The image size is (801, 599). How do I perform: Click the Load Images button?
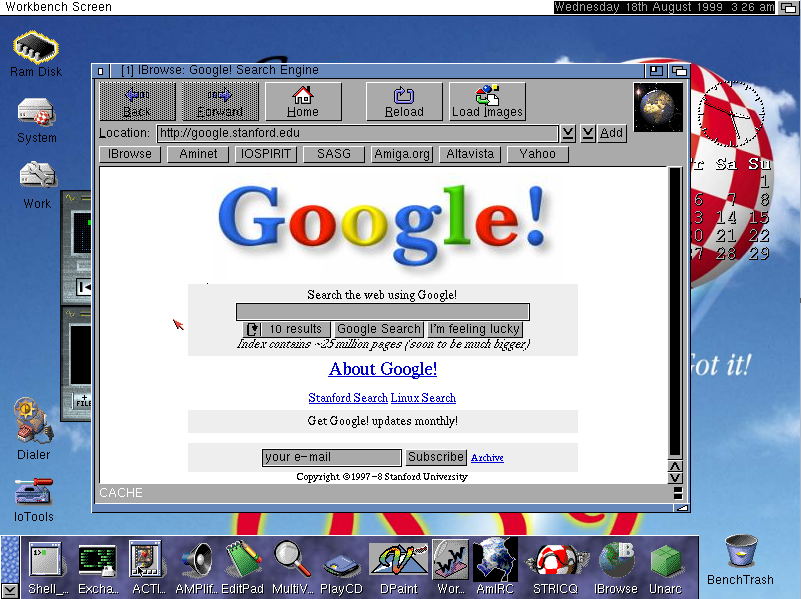click(487, 102)
